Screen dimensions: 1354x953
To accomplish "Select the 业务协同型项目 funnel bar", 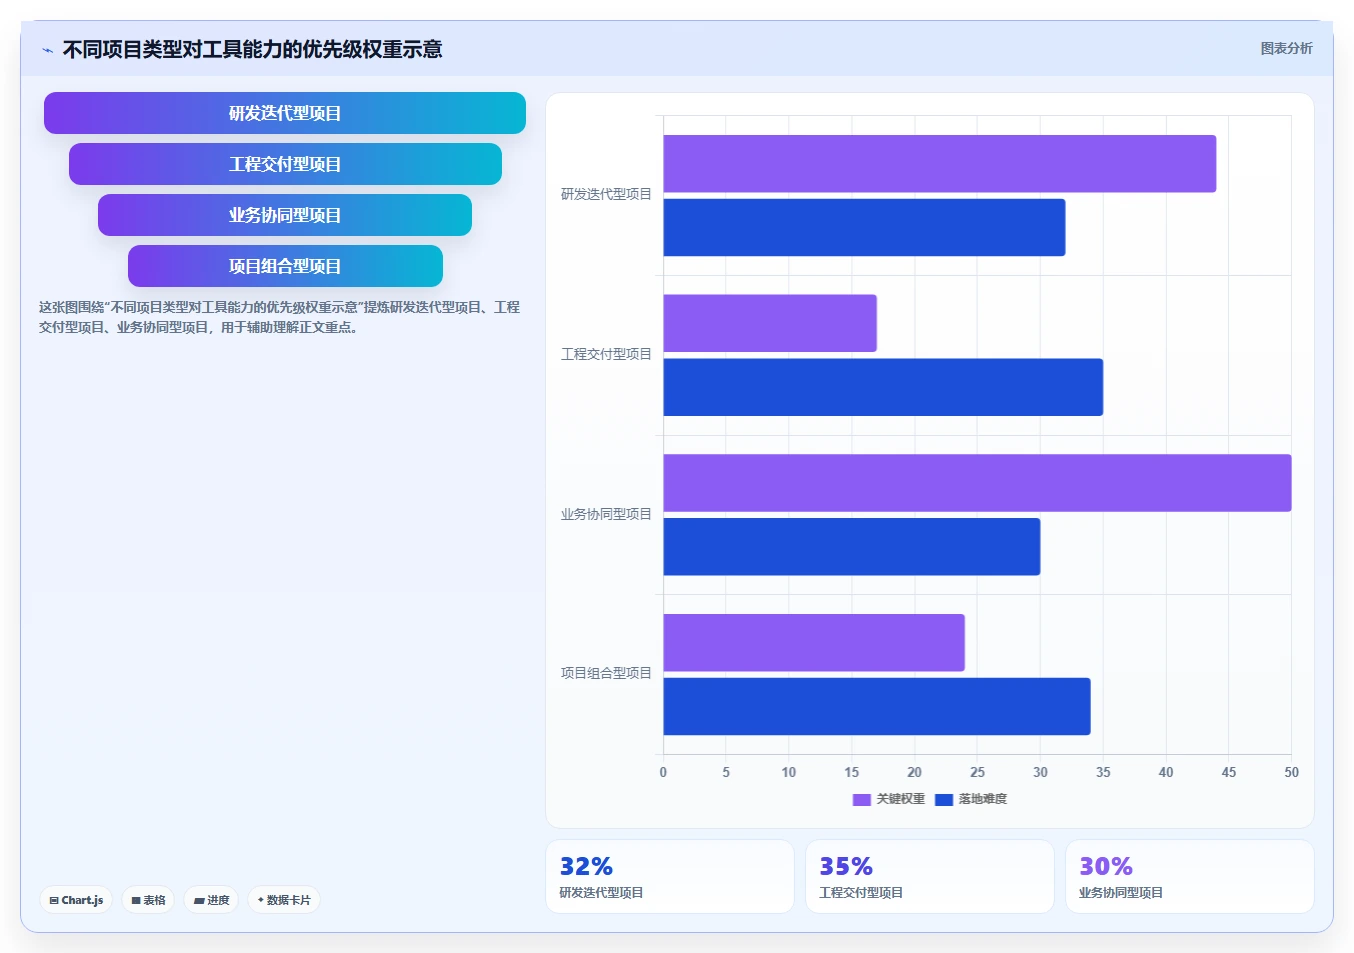I will tap(285, 215).
